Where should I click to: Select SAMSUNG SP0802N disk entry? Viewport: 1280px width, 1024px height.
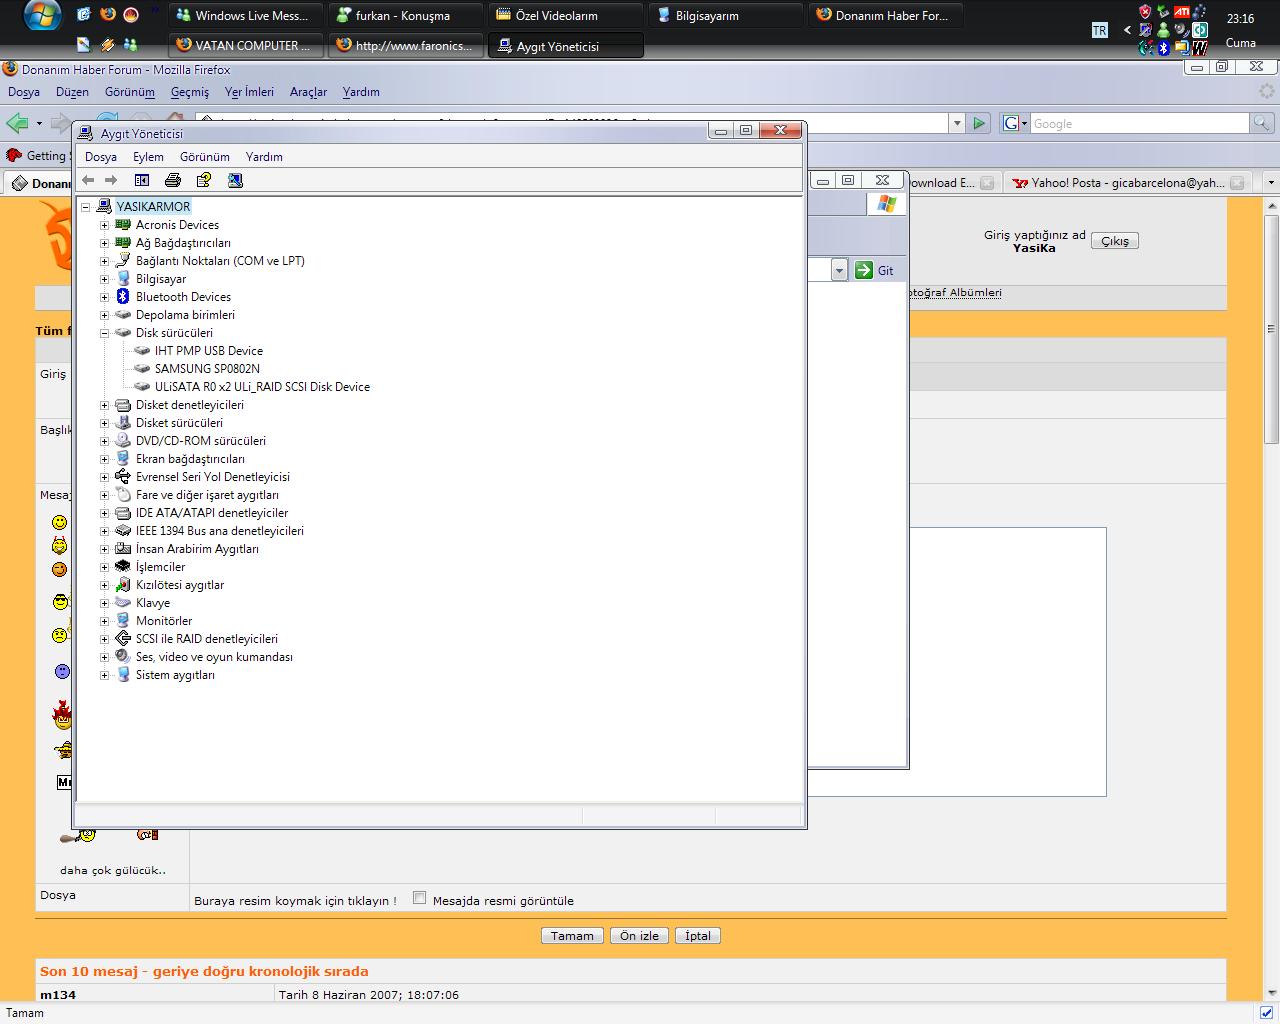(x=207, y=369)
